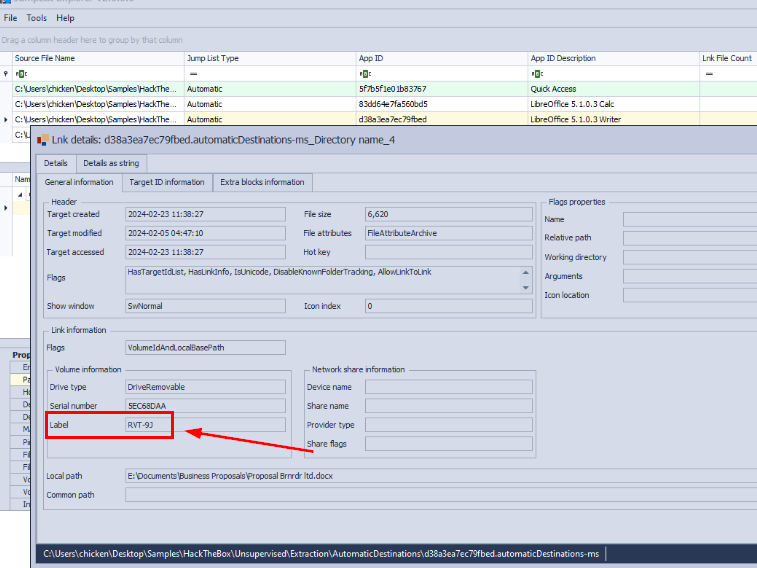The image size is (757, 568).
Task: Open the Help menu
Action: point(65,18)
